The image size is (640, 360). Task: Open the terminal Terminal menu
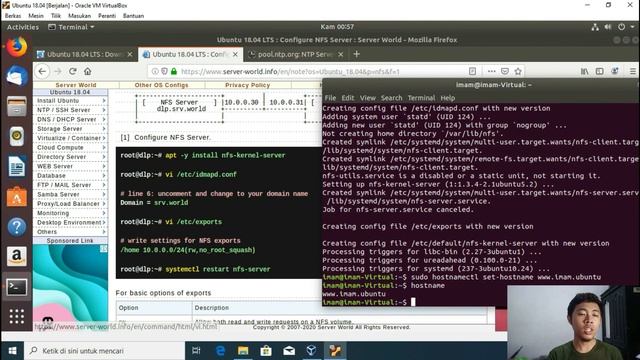pyautogui.click(x=421, y=98)
